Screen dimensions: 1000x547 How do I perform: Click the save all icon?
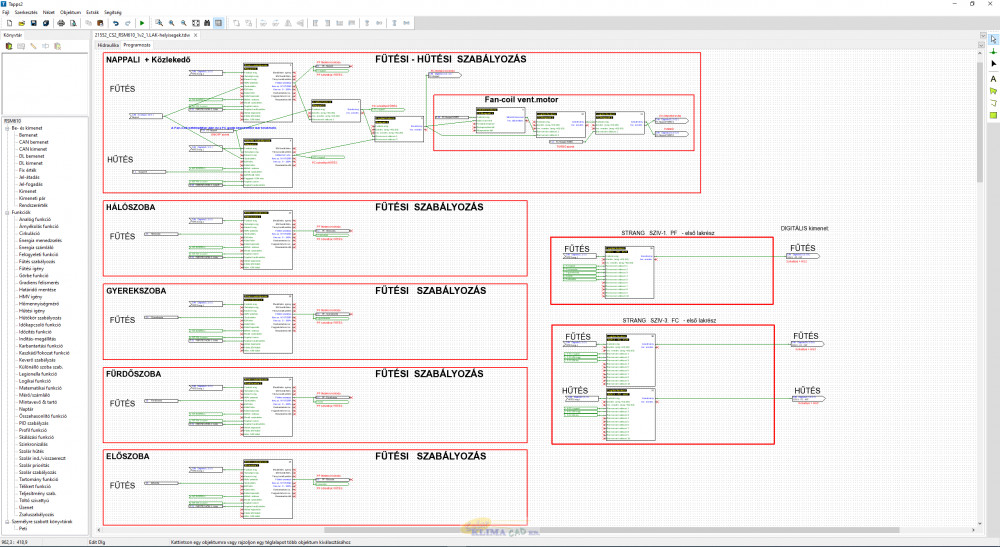[46, 23]
